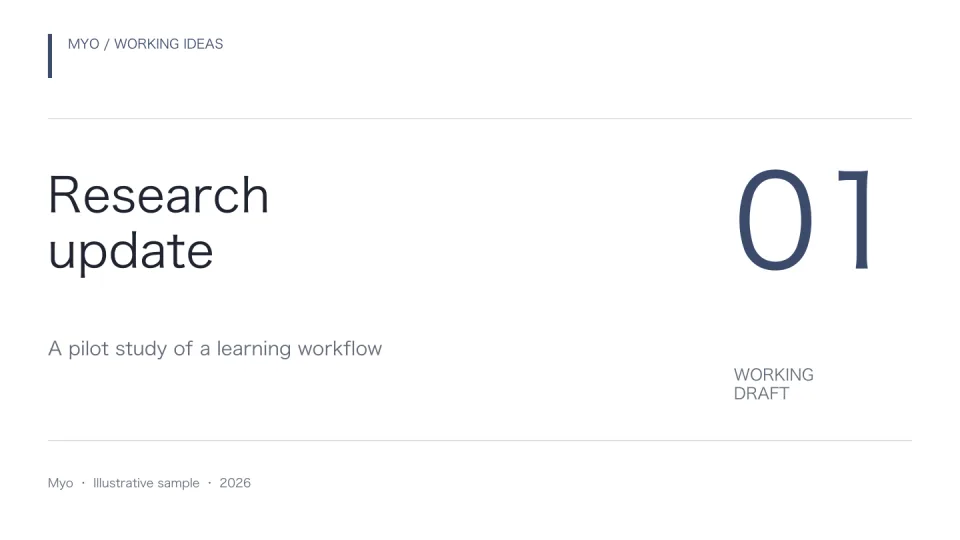Click the dot separator before 2026
The image size is (960, 540).
pos(209,483)
